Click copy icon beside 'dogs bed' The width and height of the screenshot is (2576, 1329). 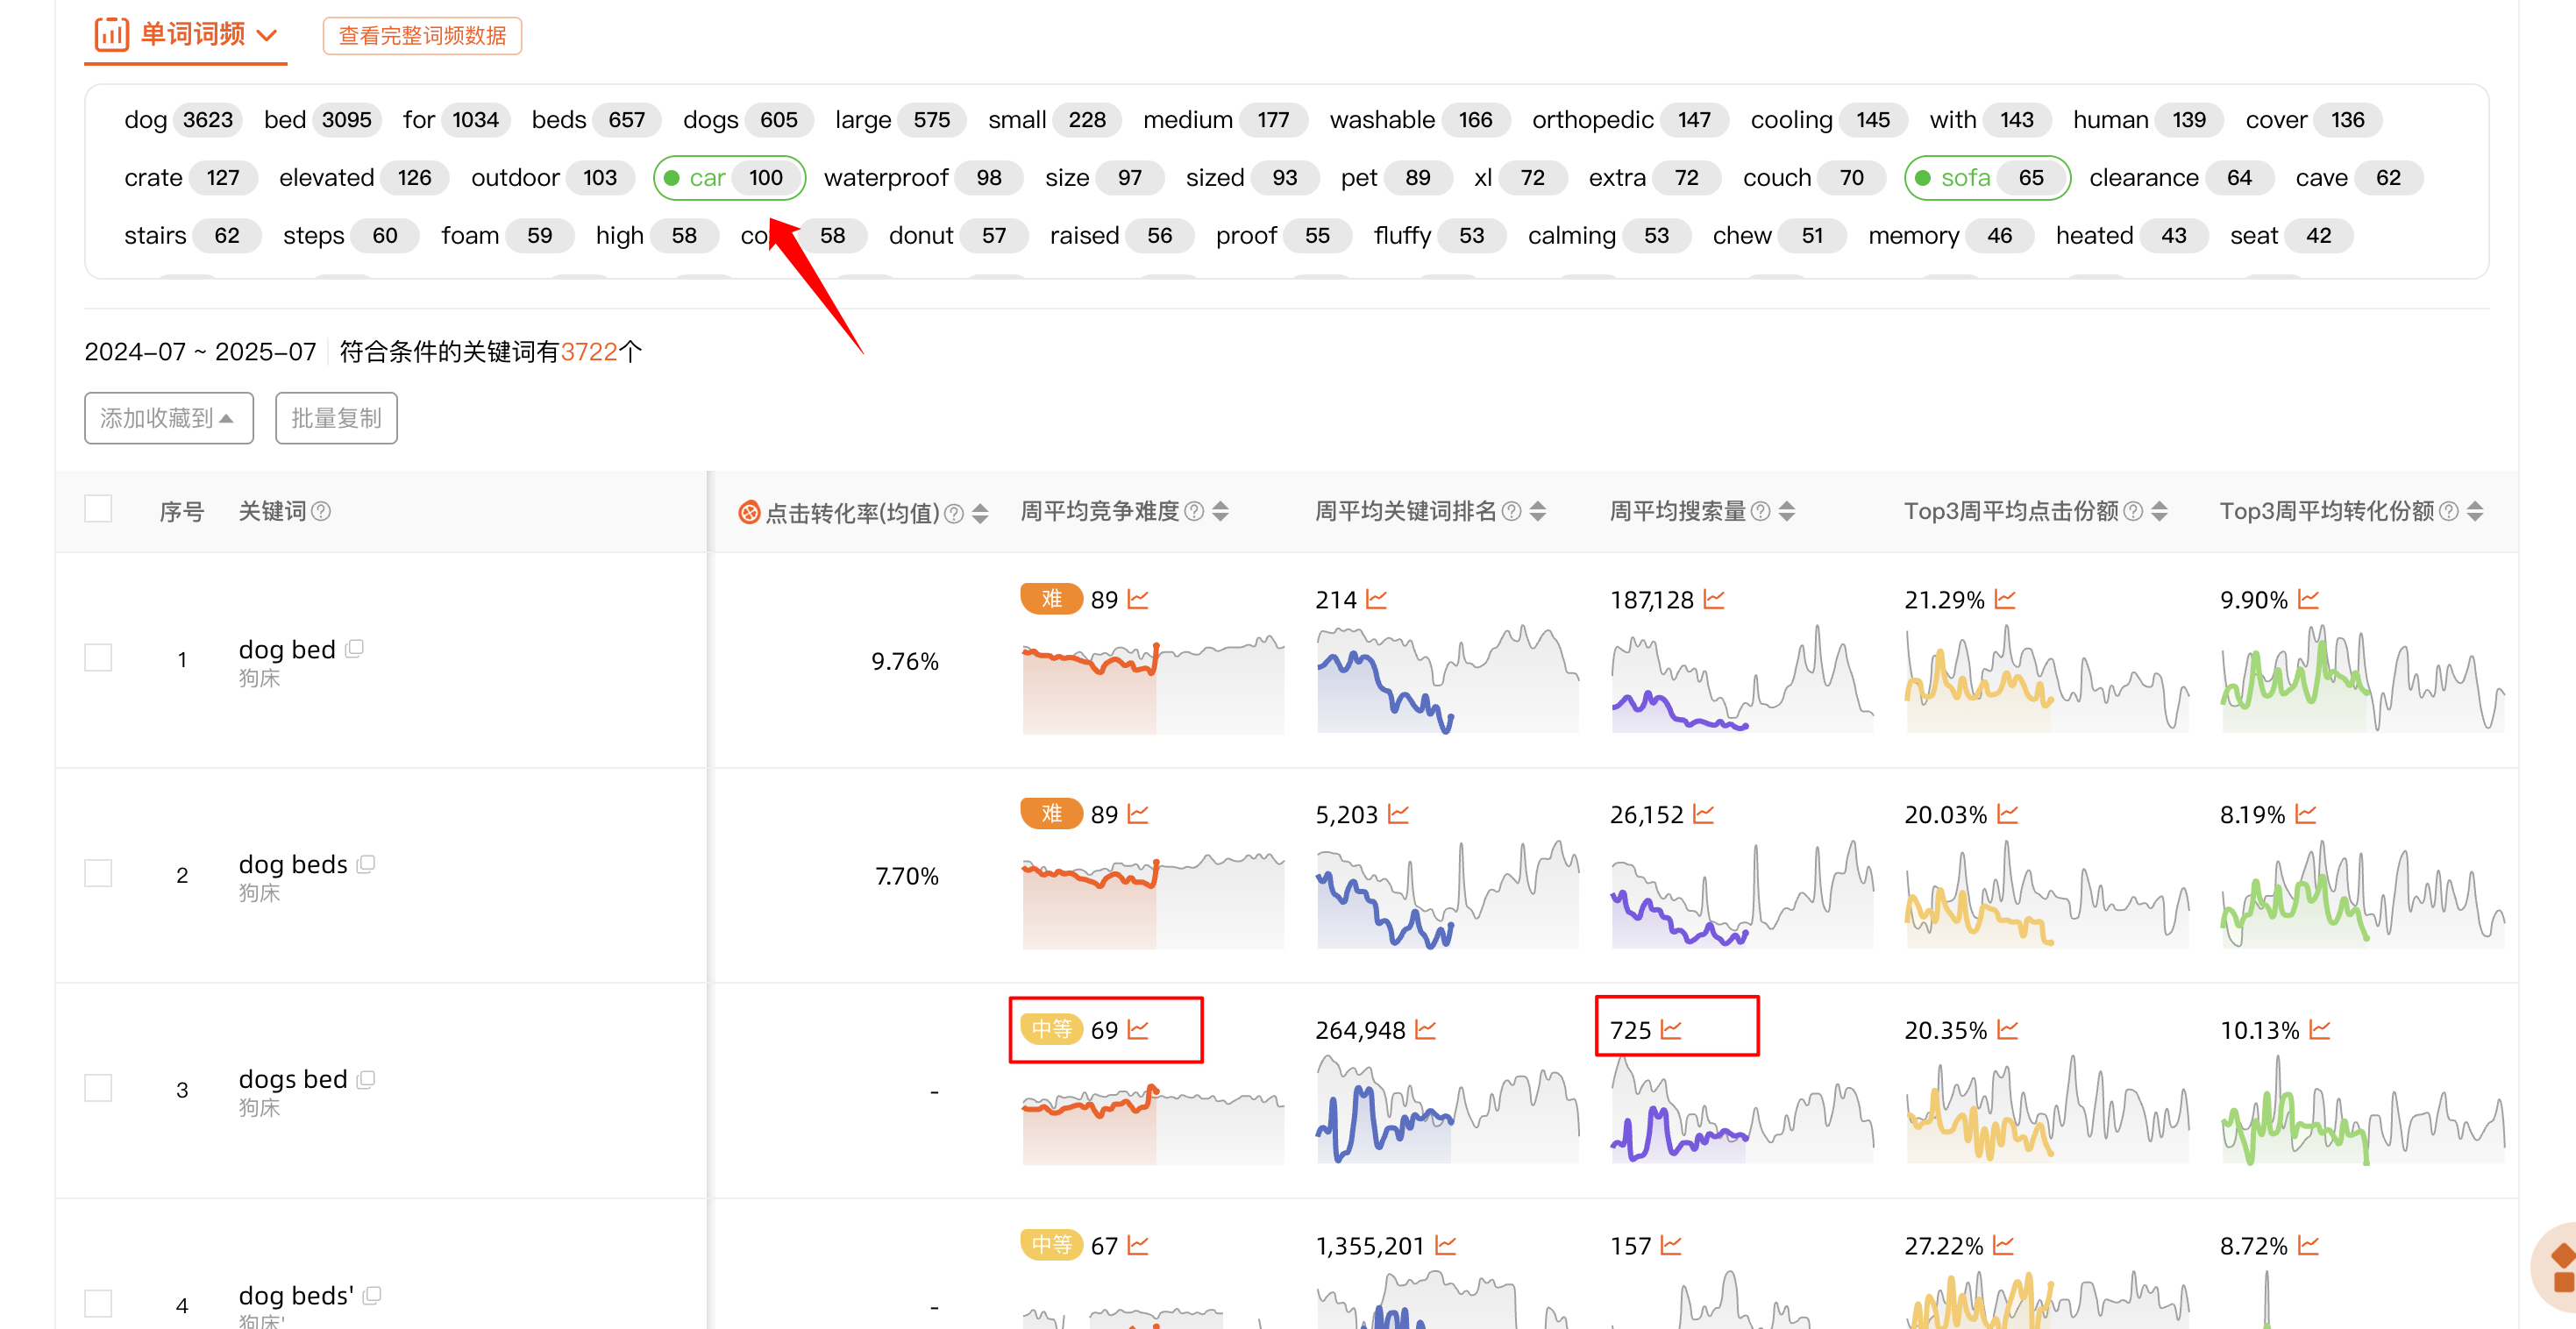point(366,1079)
